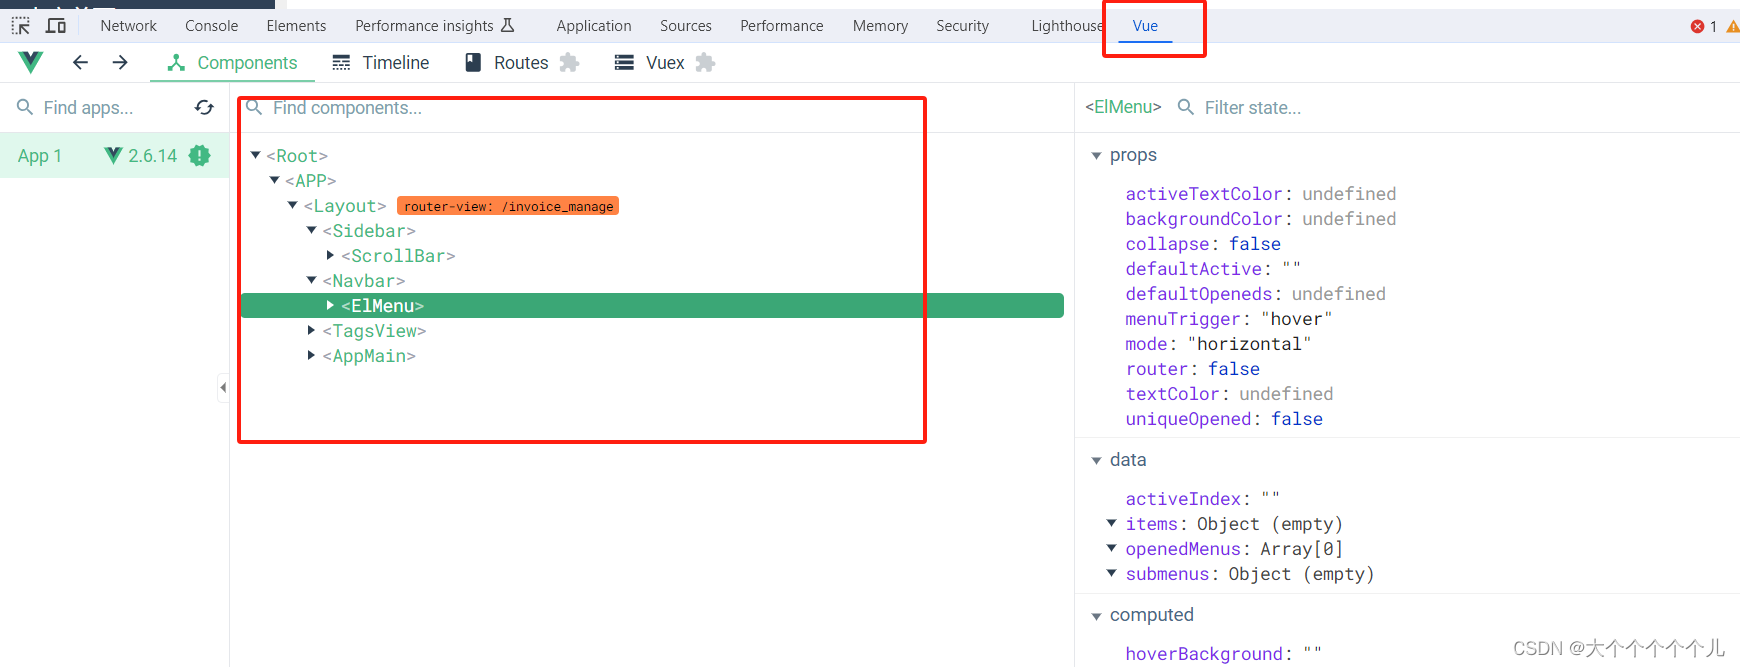1740x667 pixels.
Task: Open the Network tab
Action: click(128, 26)
